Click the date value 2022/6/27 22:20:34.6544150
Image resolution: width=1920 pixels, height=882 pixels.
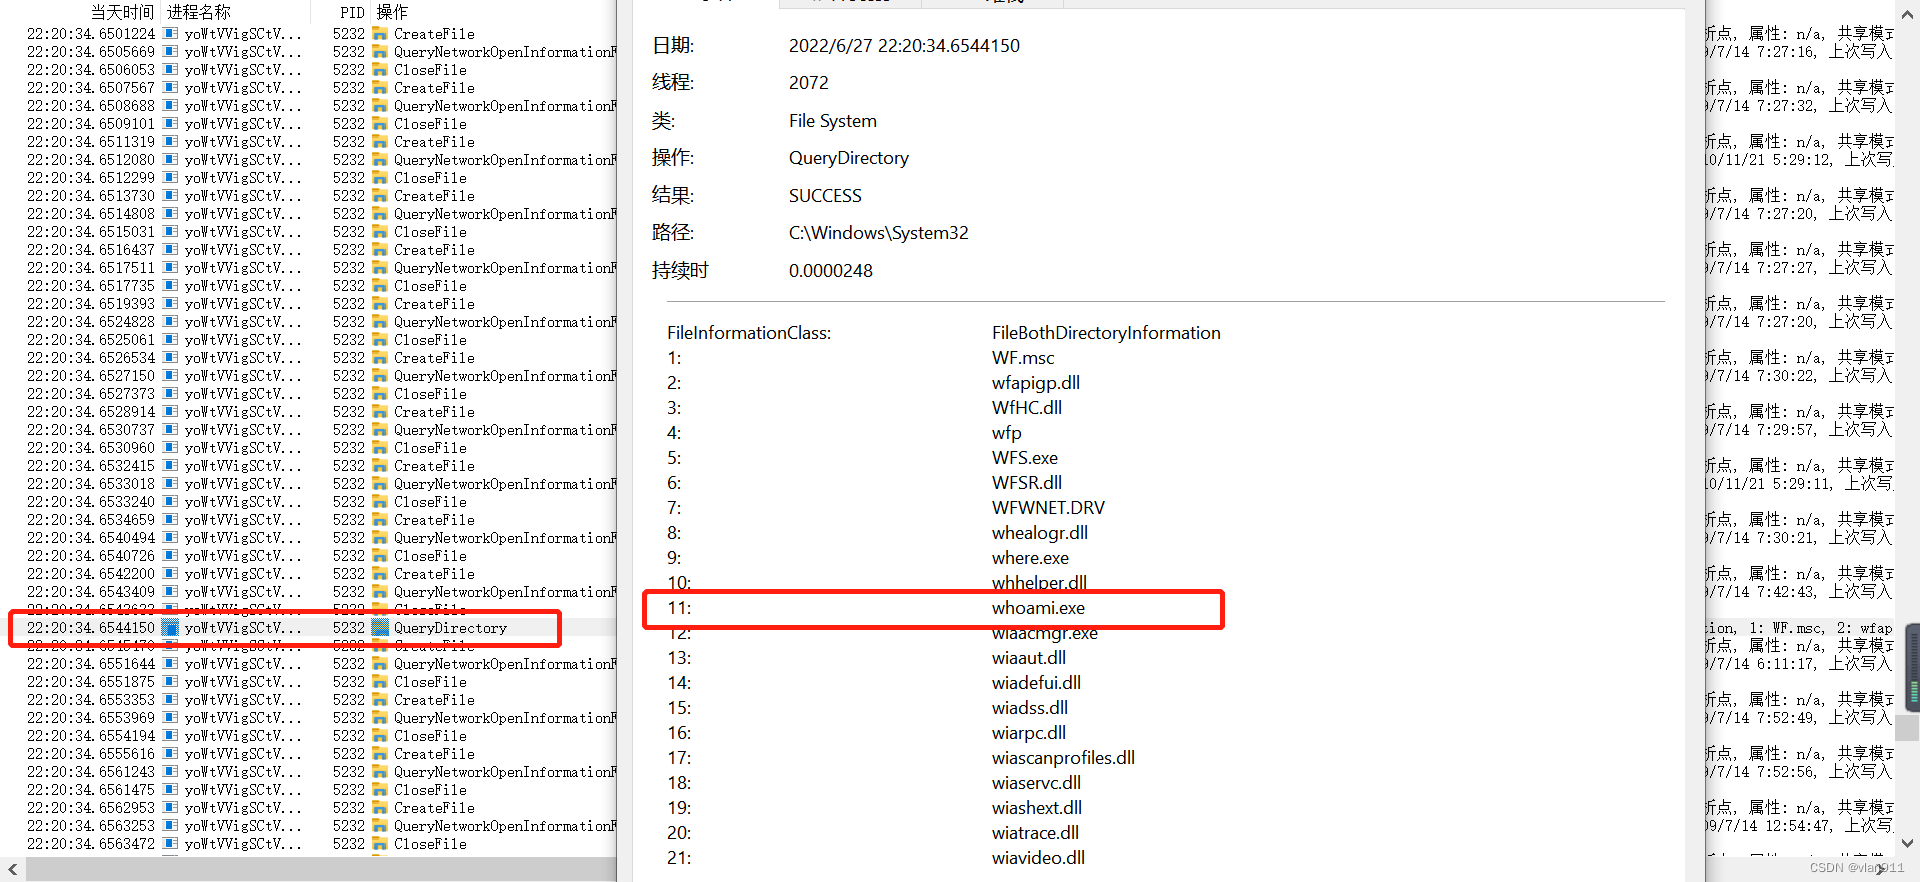(x=904, y=46)
